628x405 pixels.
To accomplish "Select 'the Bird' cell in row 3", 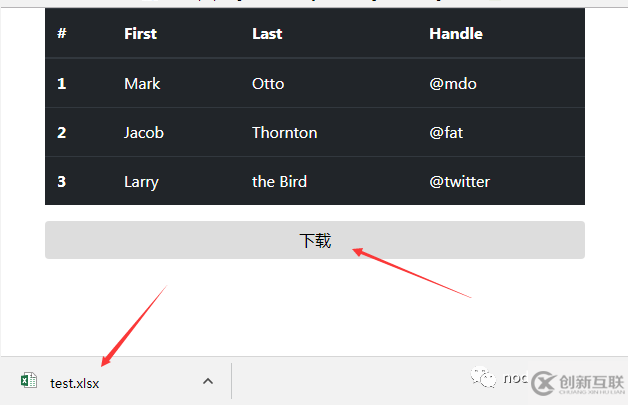I will [x=279, y=181].
